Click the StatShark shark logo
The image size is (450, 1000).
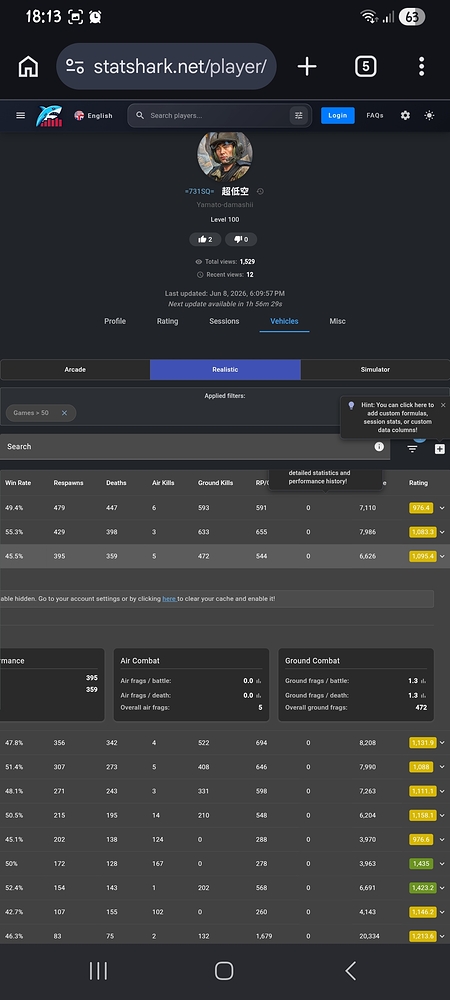tap(49, 116)
